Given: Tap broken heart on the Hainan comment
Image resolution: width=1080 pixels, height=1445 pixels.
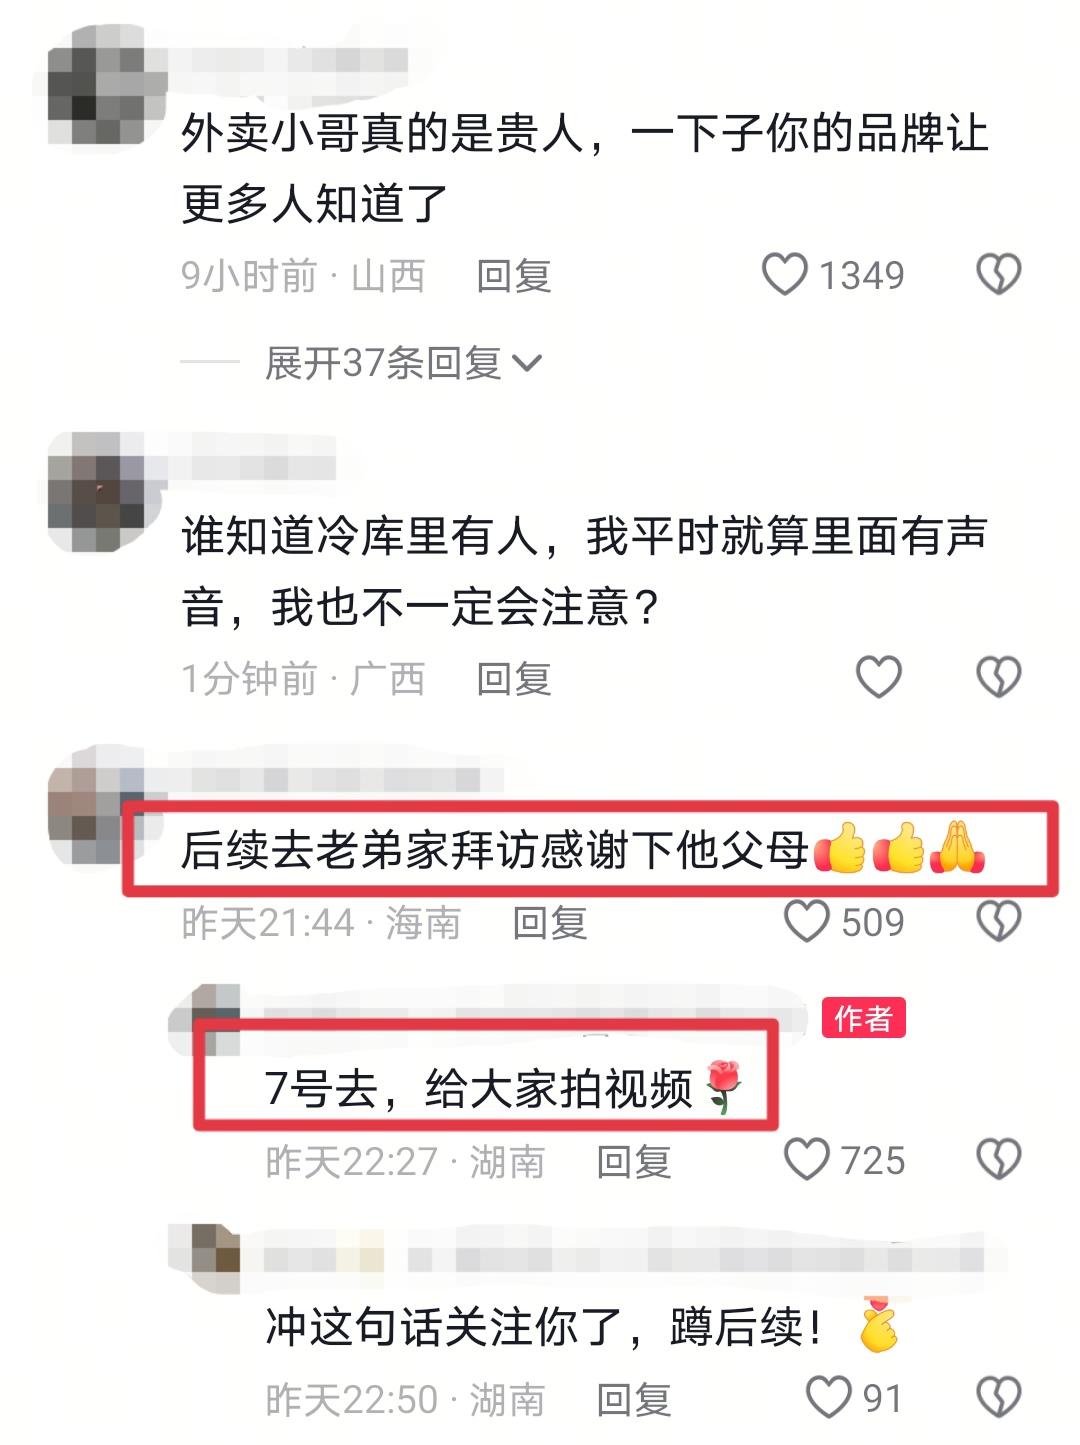Looking at the screenshot, I should click(998, 921).
